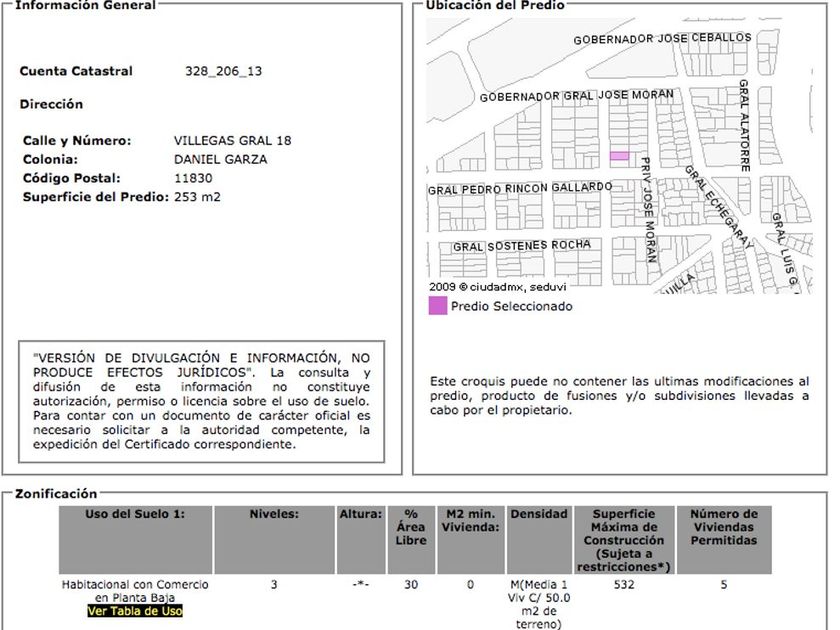The image size is (840, 630).
Task: Click Habitacional con Comercio en Planta Baja cell
Action: click(x=135, y=591)
